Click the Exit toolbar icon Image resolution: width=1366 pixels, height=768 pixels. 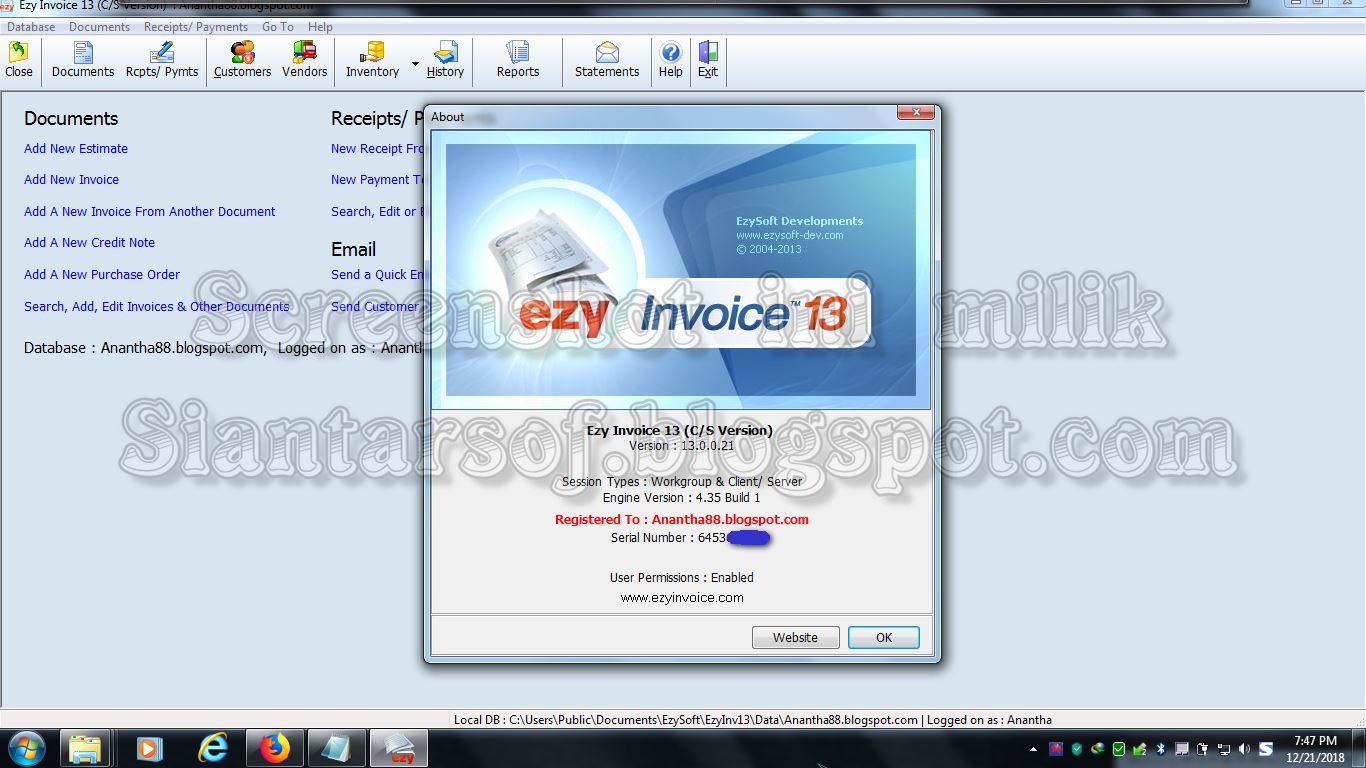click(708, 60)
